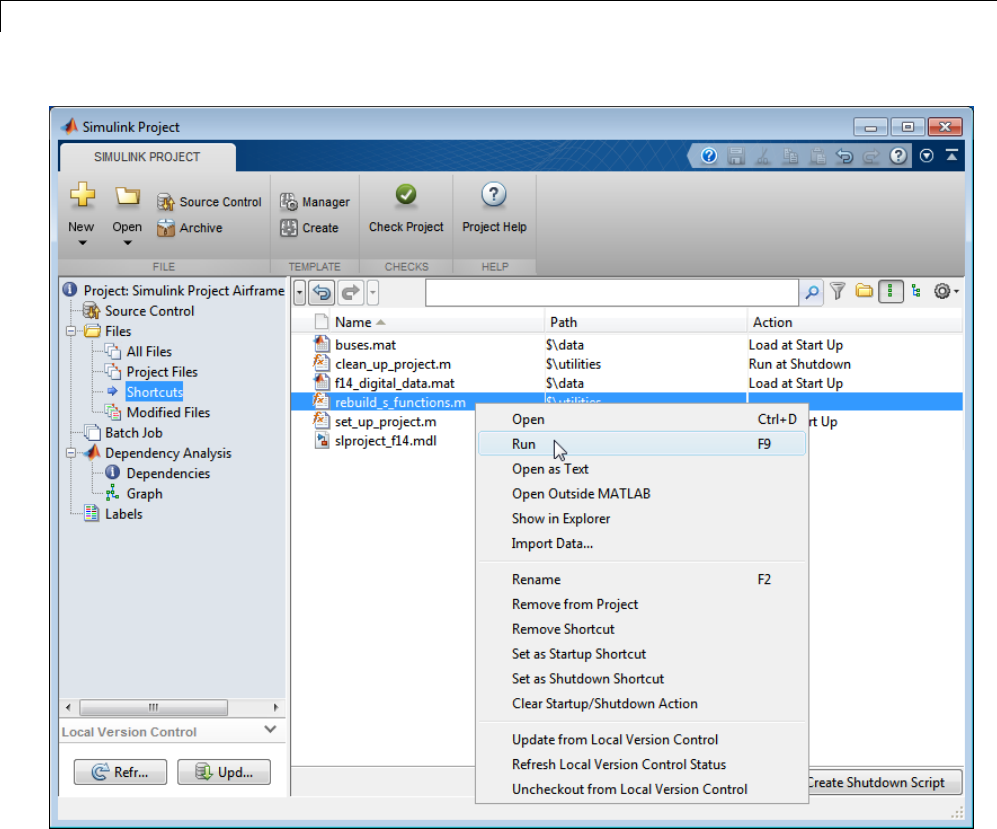
Task: Collapse the toolstrip with the up arrow
Action: pos(952,155)
